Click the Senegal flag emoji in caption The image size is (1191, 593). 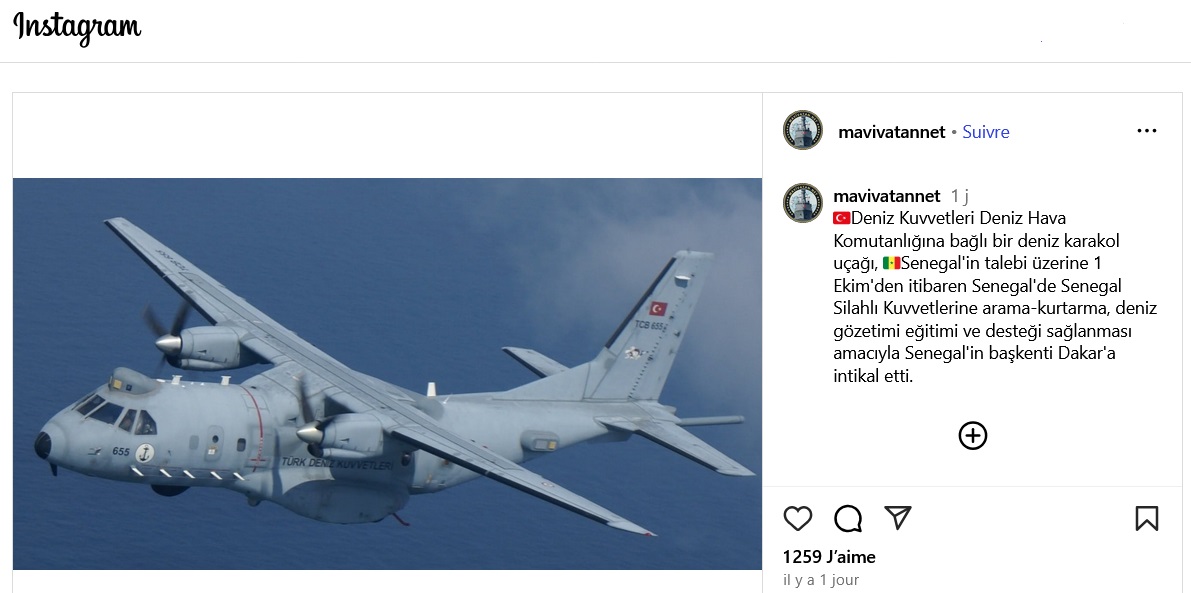tap(891, 263)
